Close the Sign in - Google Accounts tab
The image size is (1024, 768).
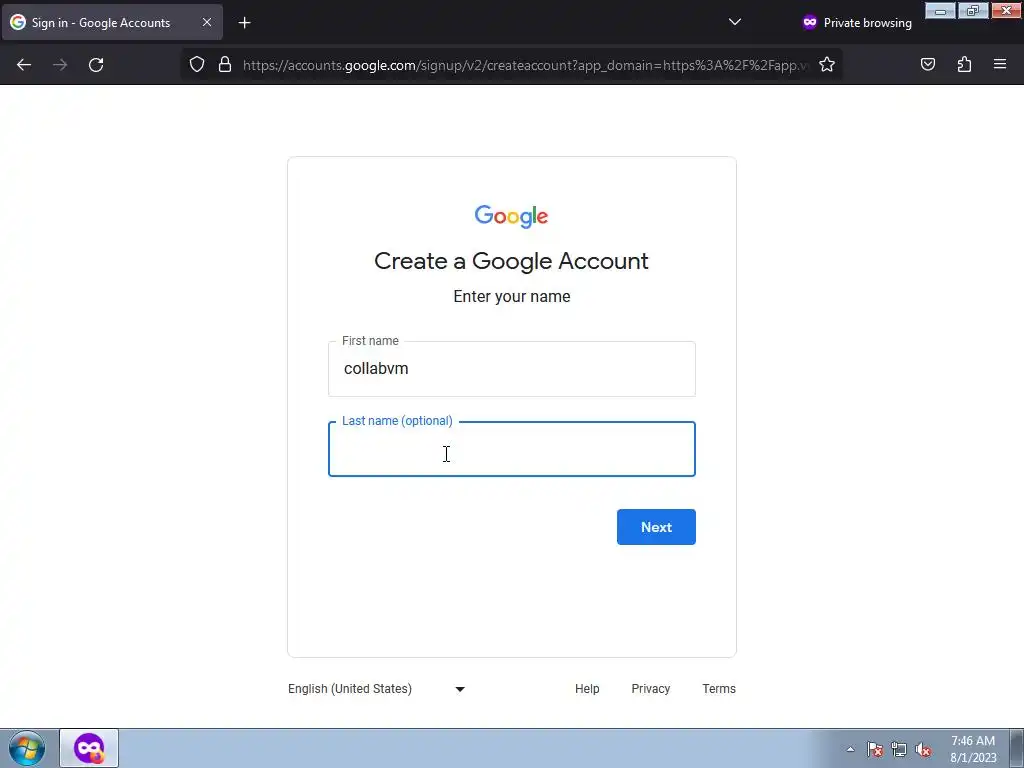point(206,22)
